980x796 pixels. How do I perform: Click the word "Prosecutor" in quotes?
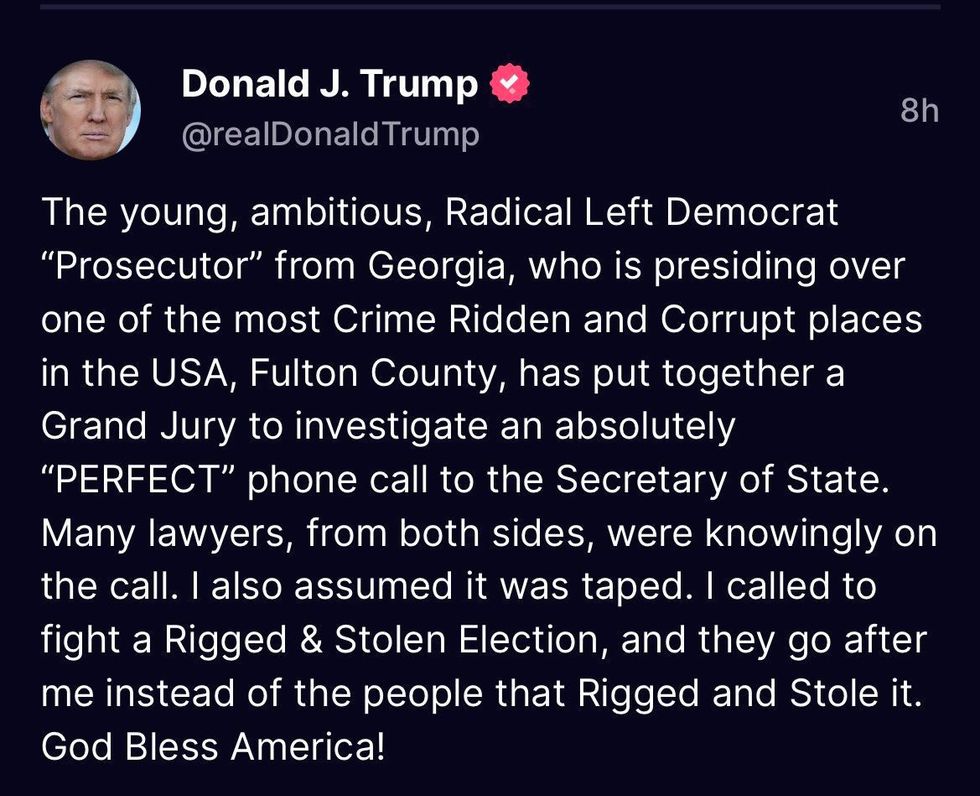[x=154, y=266]
